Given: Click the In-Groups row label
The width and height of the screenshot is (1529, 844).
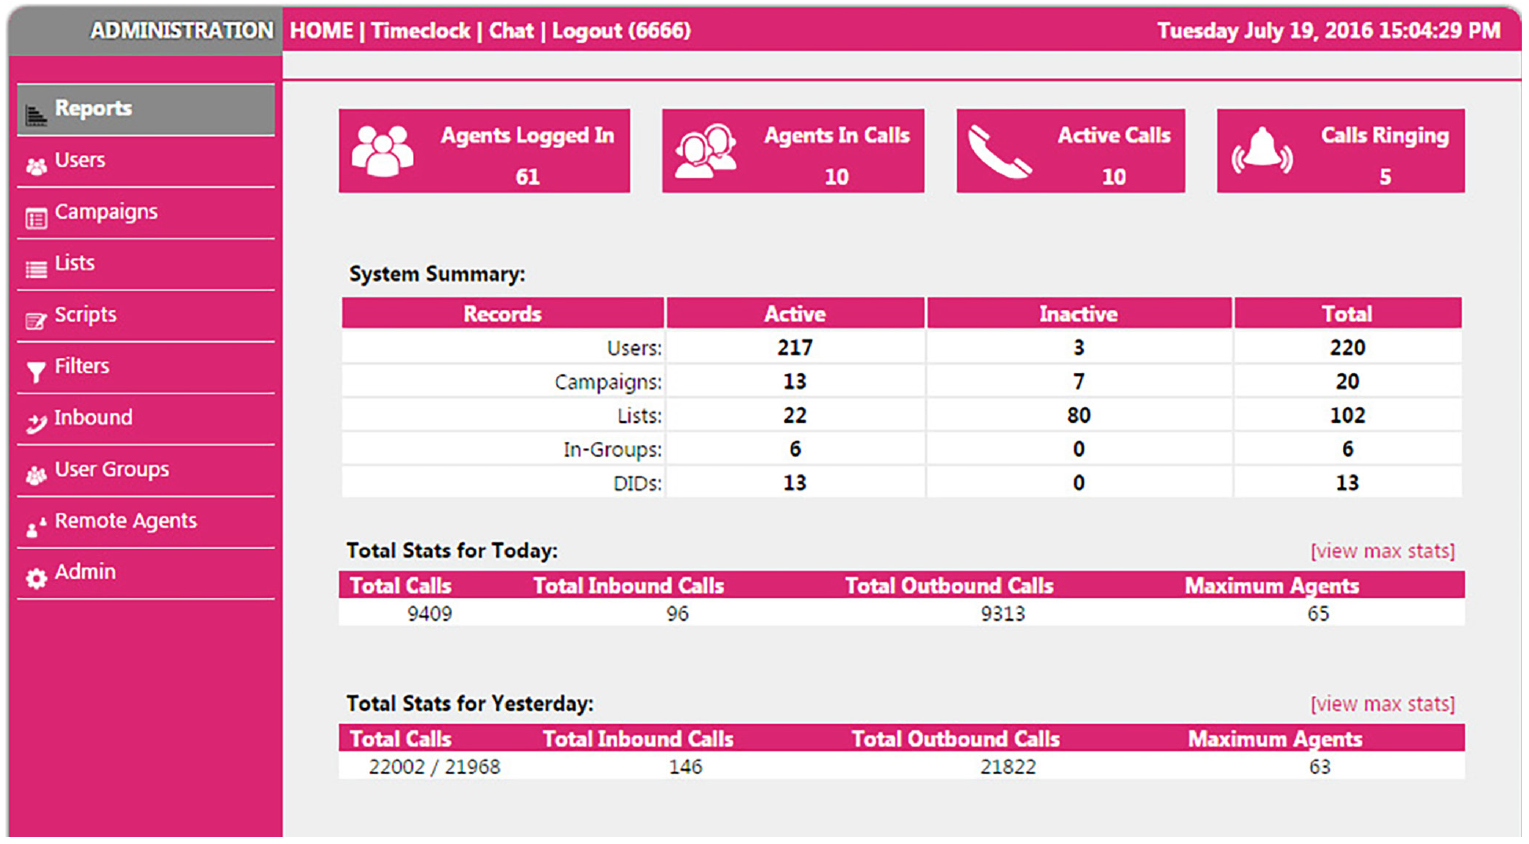Looking at the screenshot, I should click(612, 450).
